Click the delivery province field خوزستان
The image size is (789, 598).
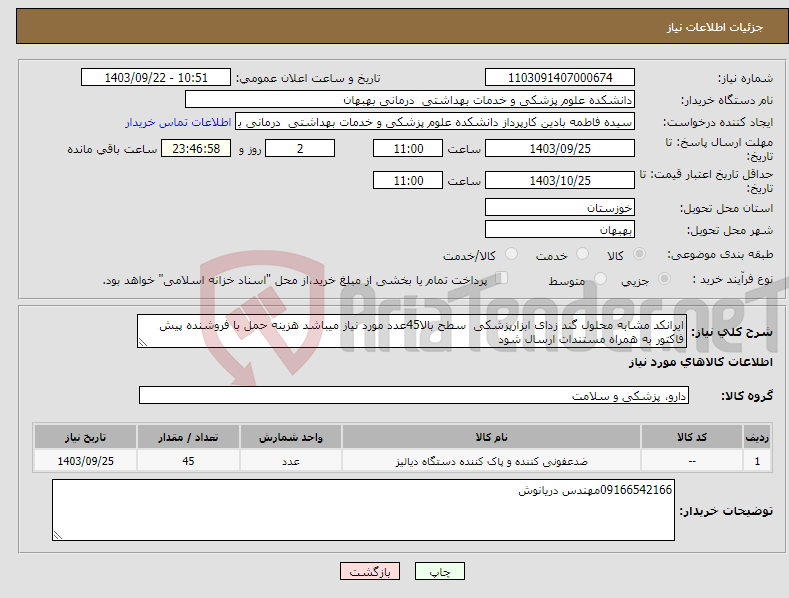tap(560, 207)
